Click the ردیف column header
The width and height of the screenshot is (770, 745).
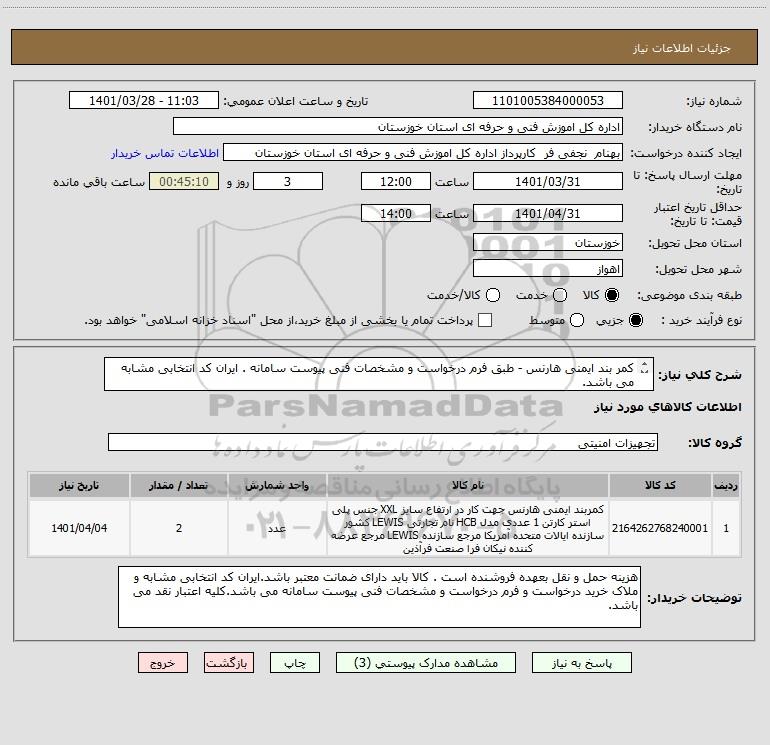[726, 485]
